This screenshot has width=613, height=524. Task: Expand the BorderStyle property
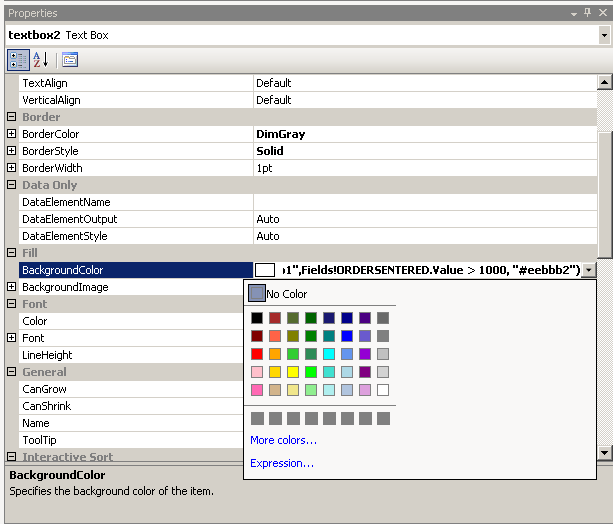[12, 151]
